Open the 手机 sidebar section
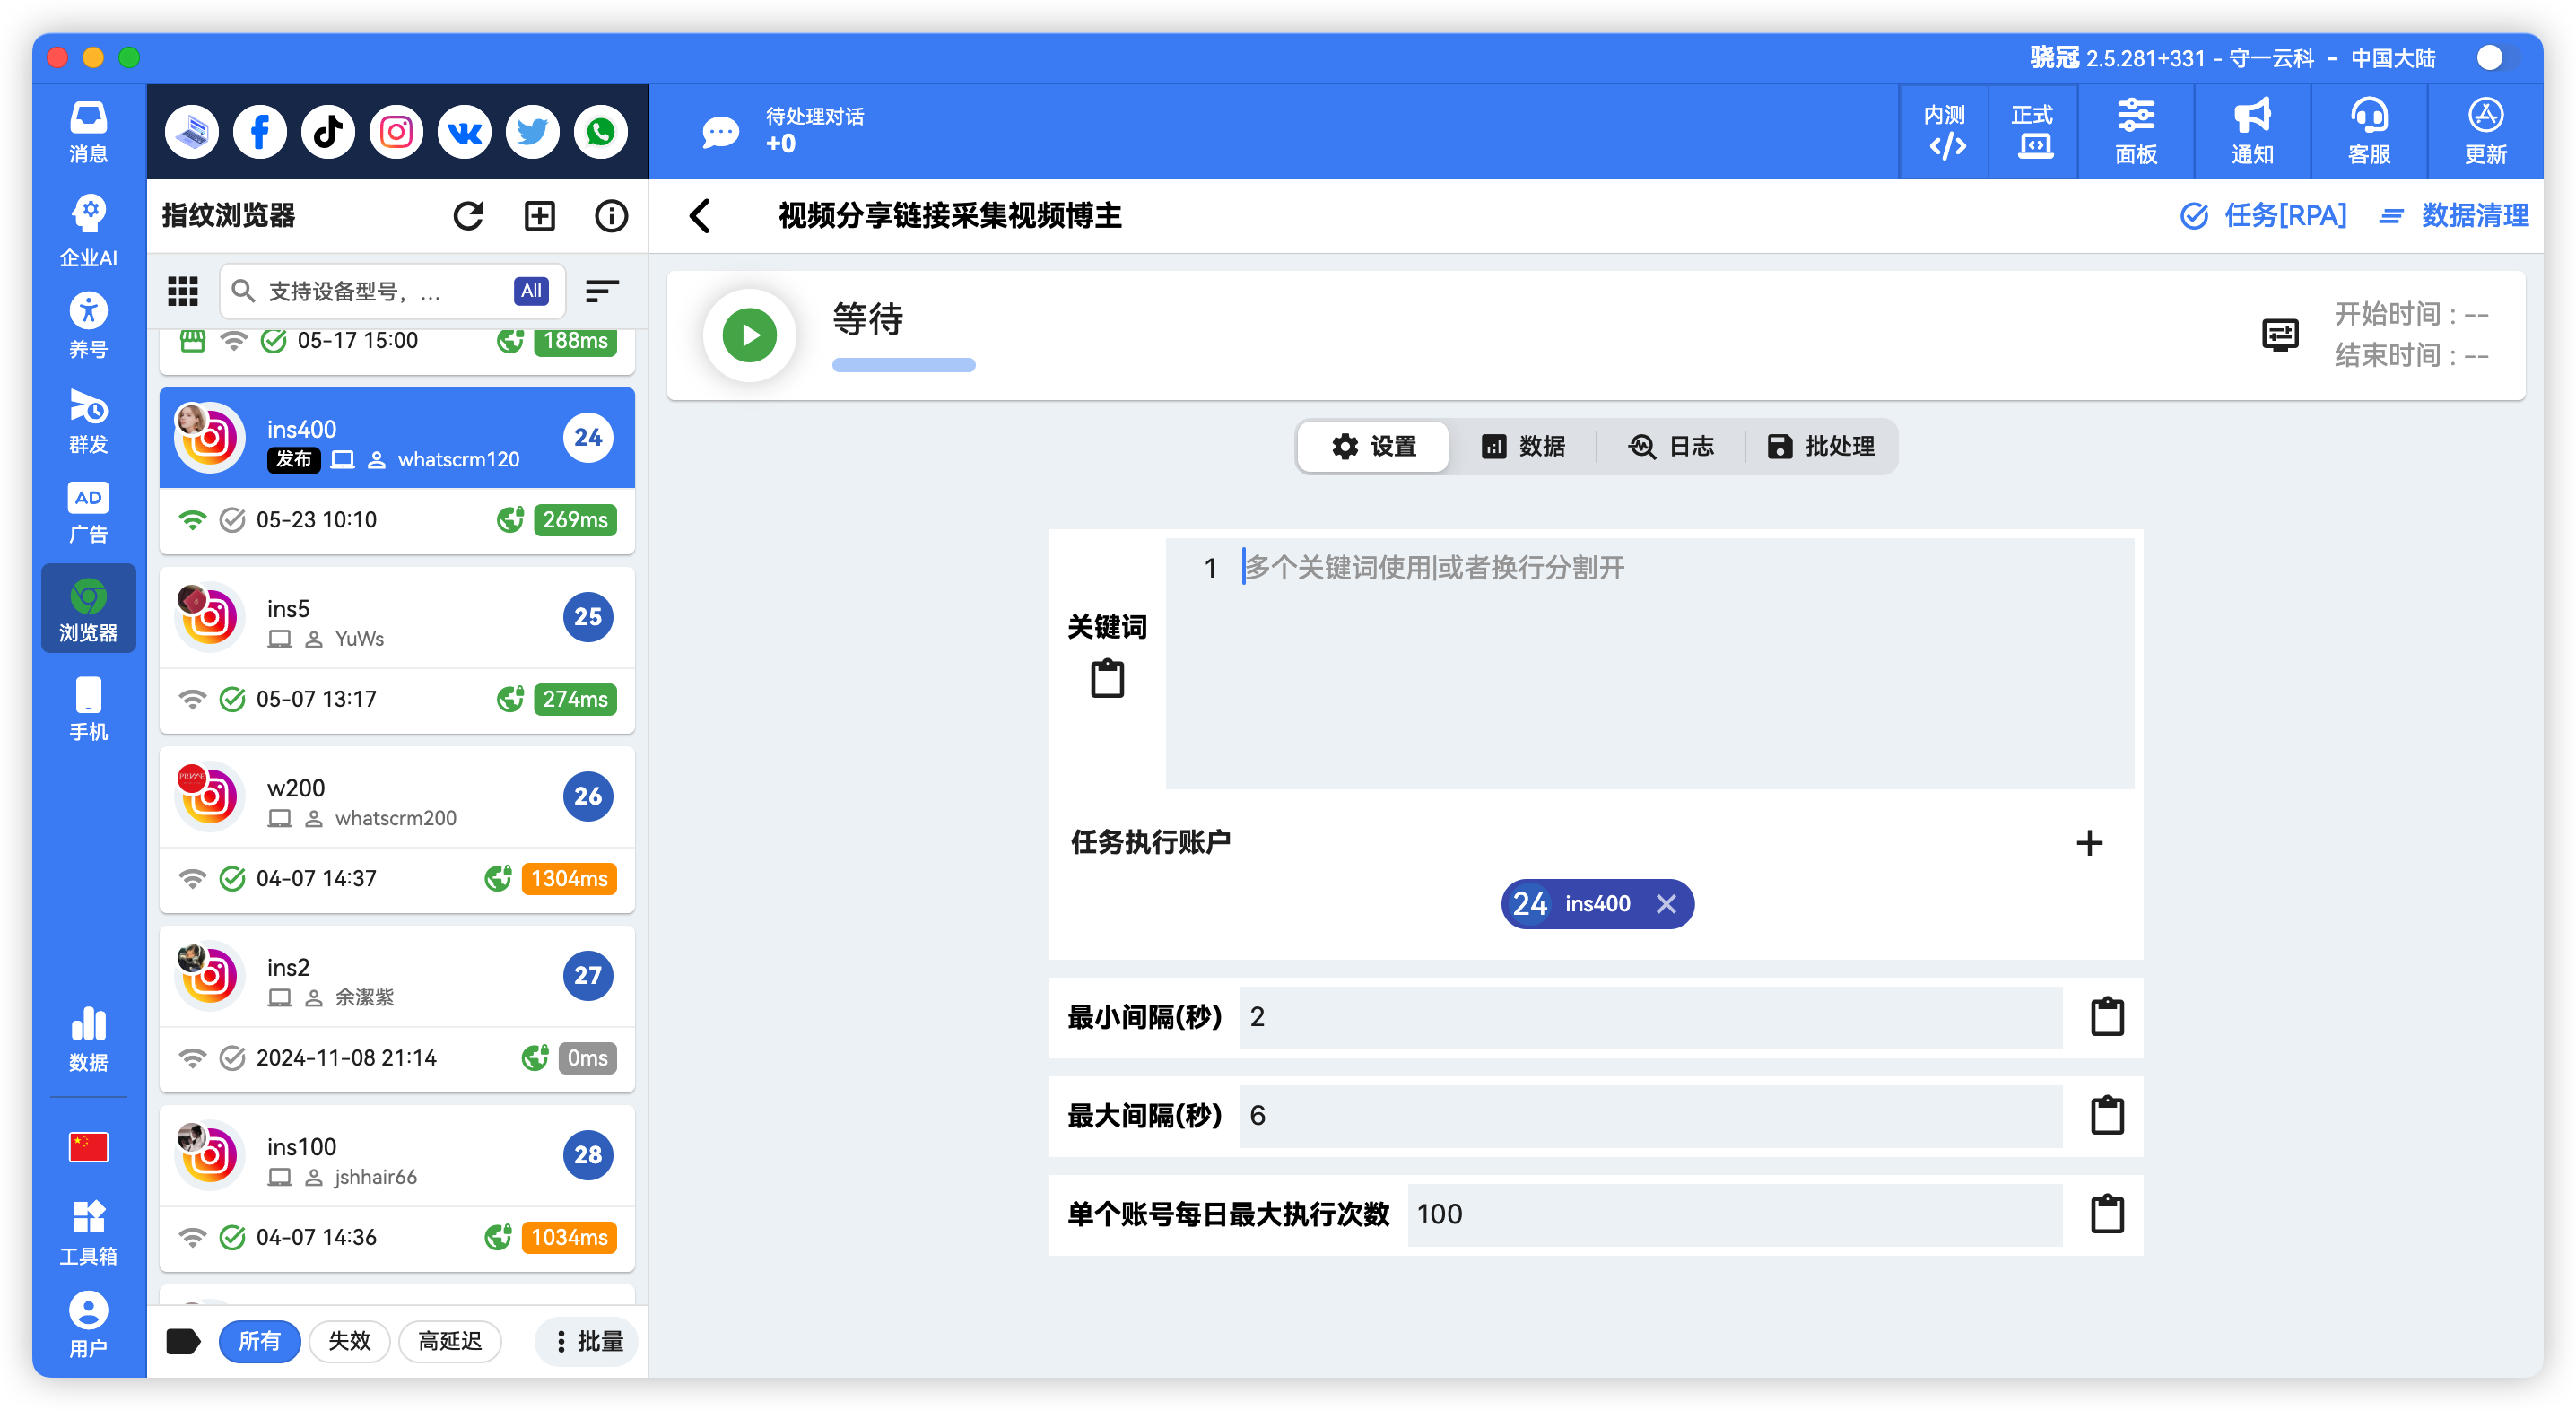The width and height of the screenshot is (2576, 1410). (88, 706)
